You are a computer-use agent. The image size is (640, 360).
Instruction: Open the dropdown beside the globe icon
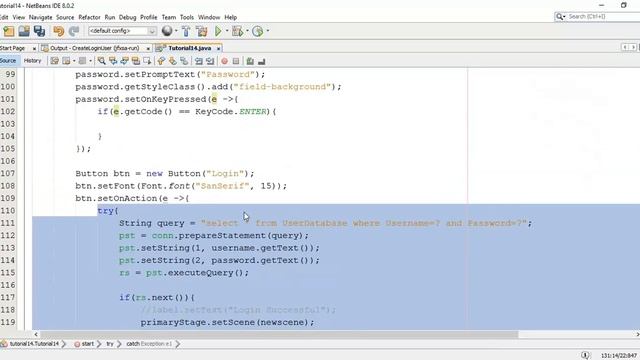[x=176, y=31]
